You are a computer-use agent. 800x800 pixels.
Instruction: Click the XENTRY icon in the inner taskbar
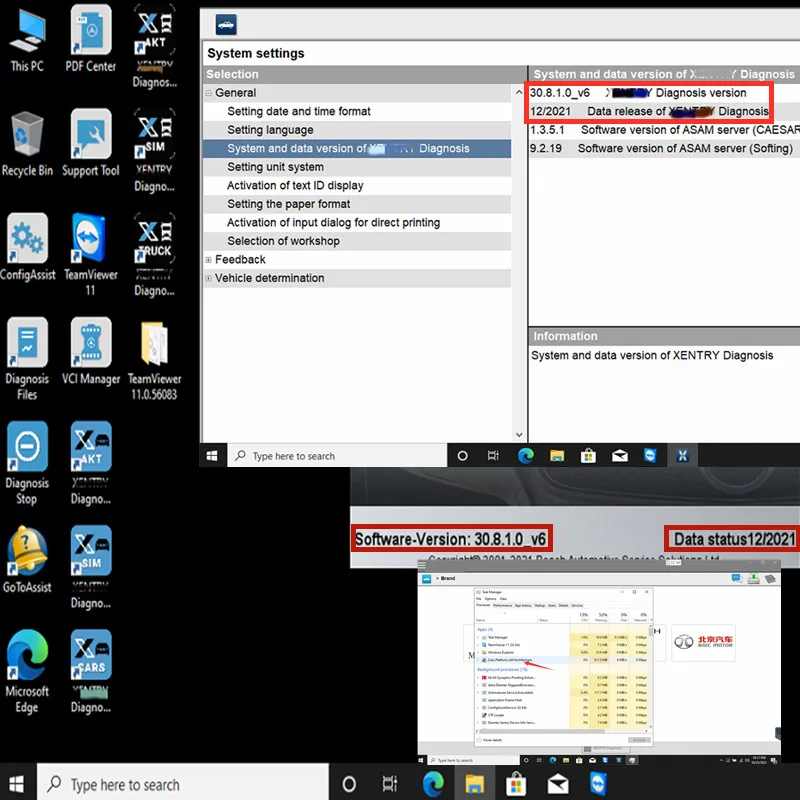click(682, 456)
